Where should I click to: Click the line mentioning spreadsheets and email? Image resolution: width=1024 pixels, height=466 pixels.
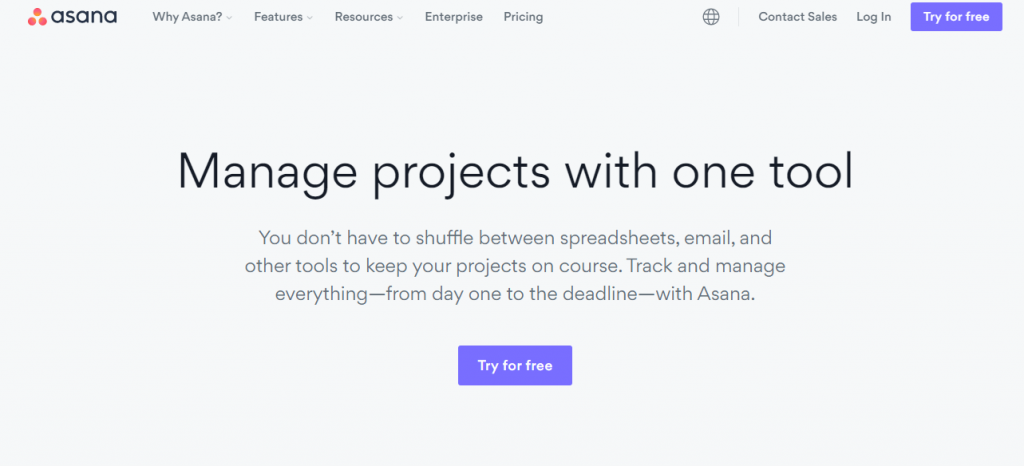click(x=515, y=238)
